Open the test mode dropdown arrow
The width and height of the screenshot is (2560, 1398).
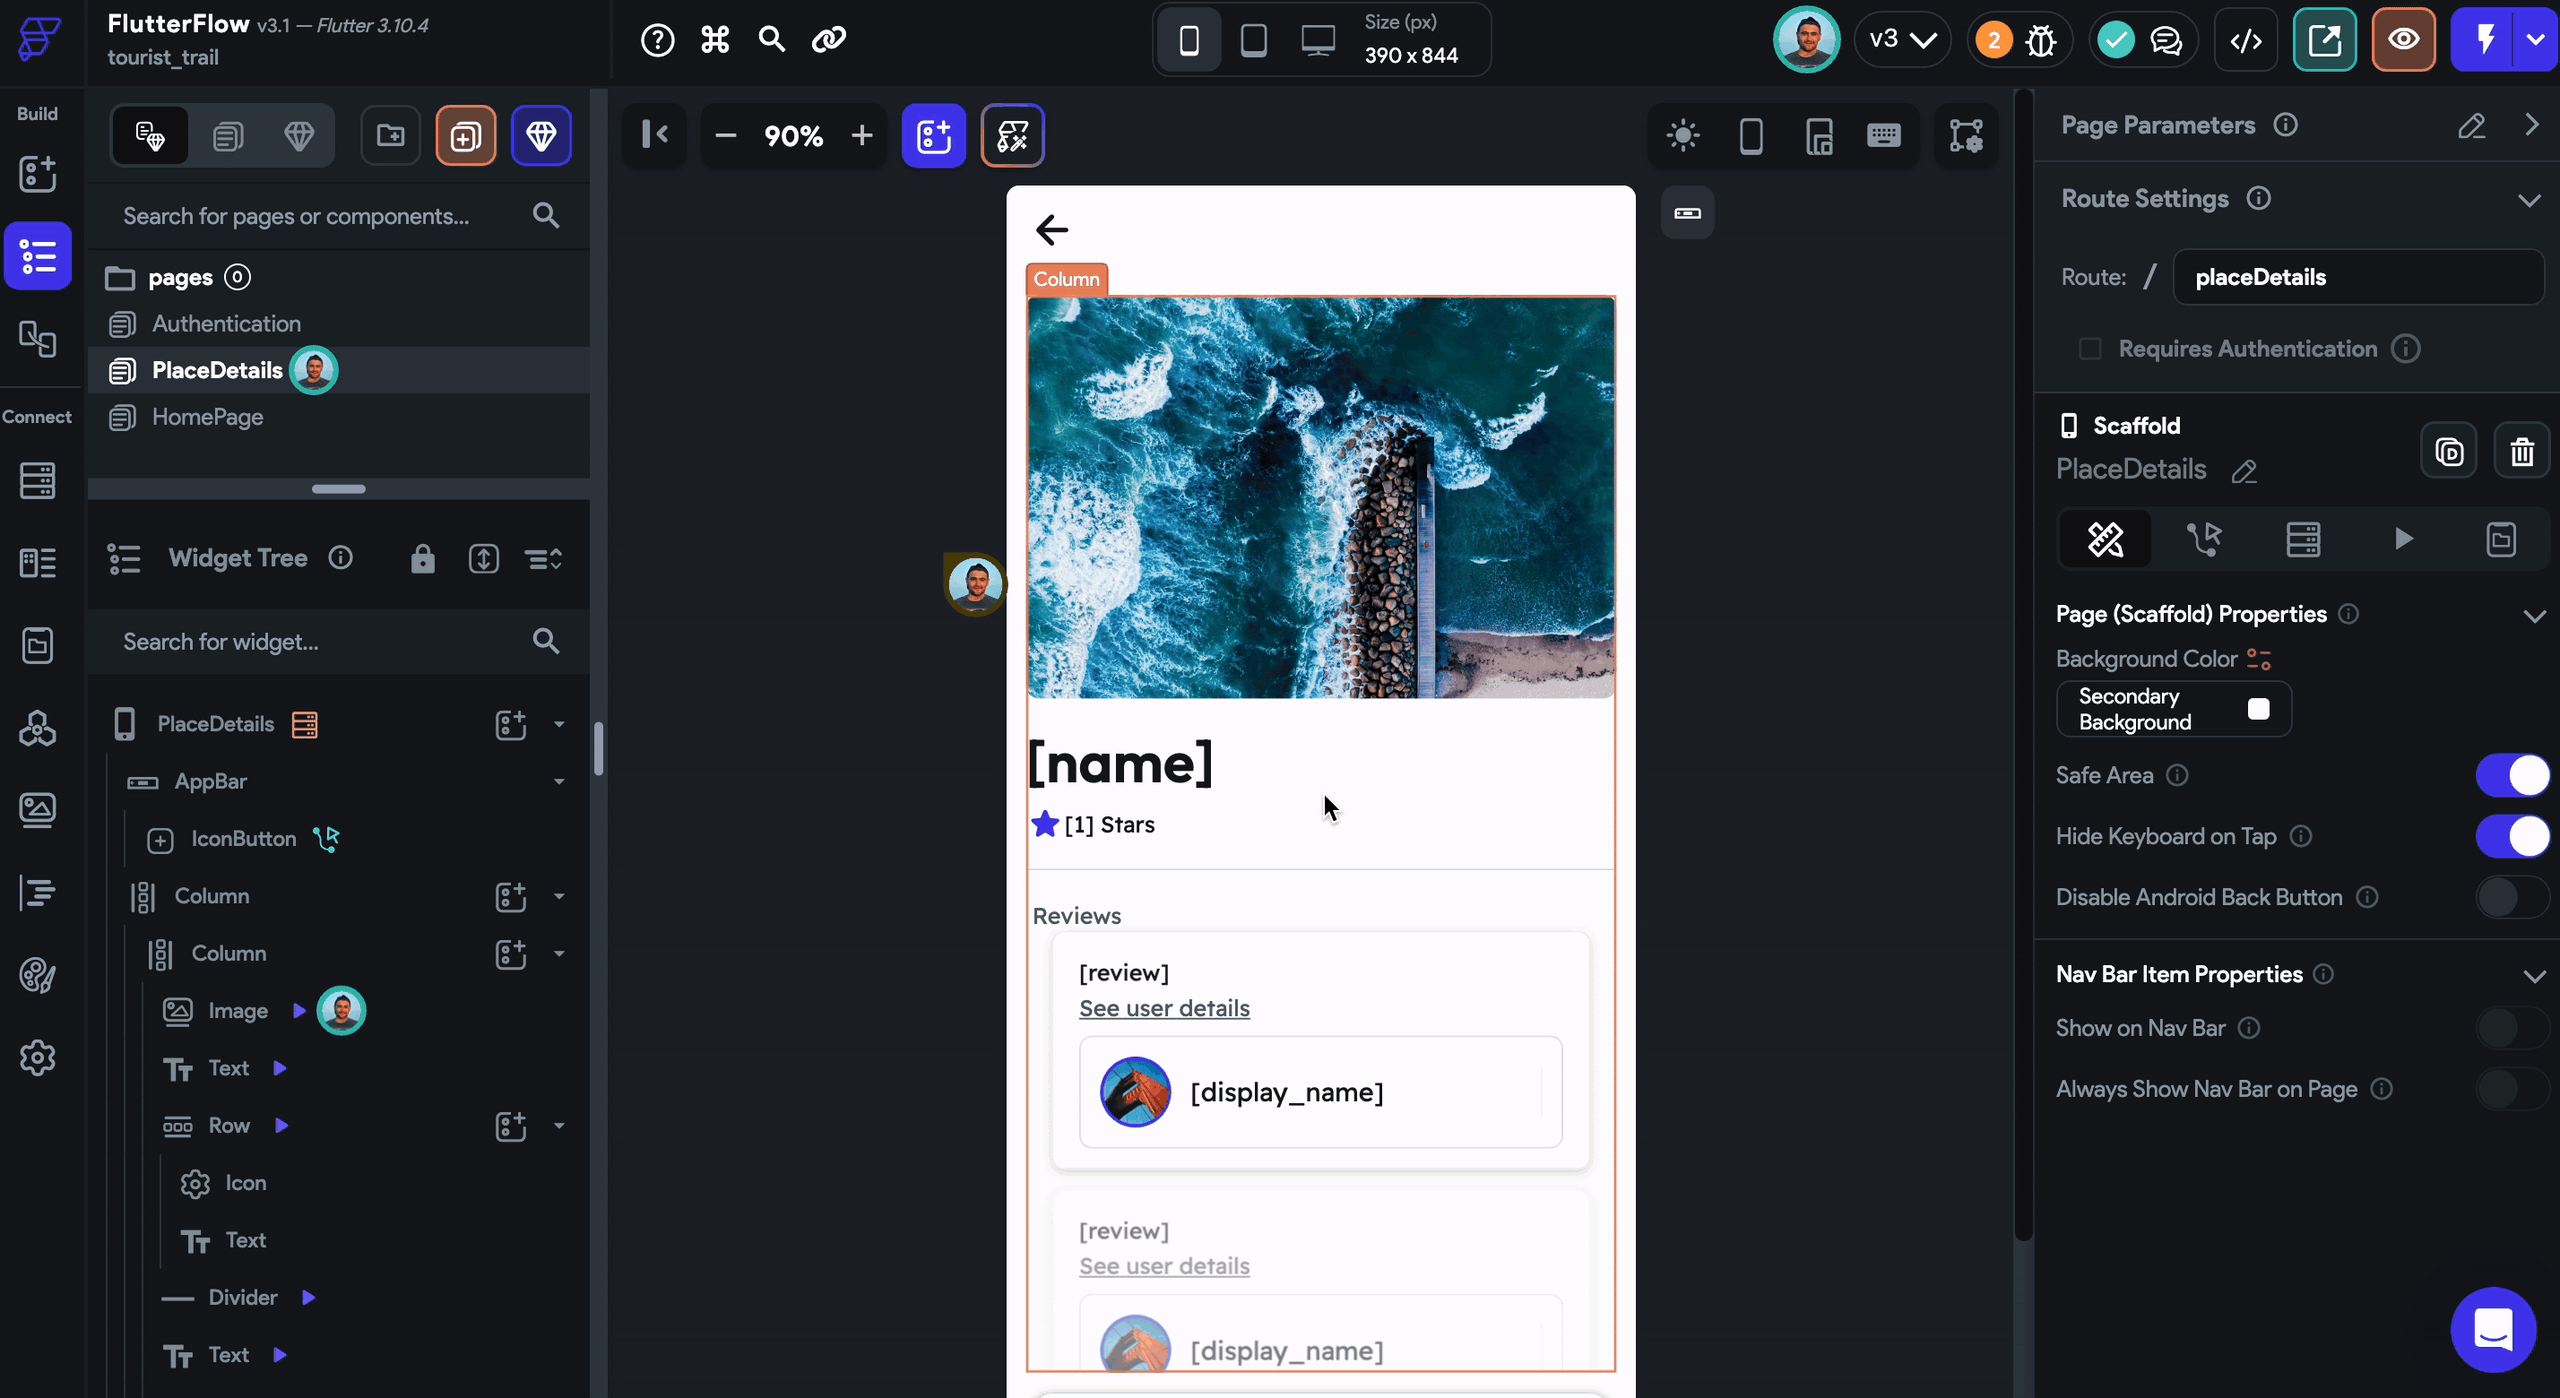[x=2536, y=40]
